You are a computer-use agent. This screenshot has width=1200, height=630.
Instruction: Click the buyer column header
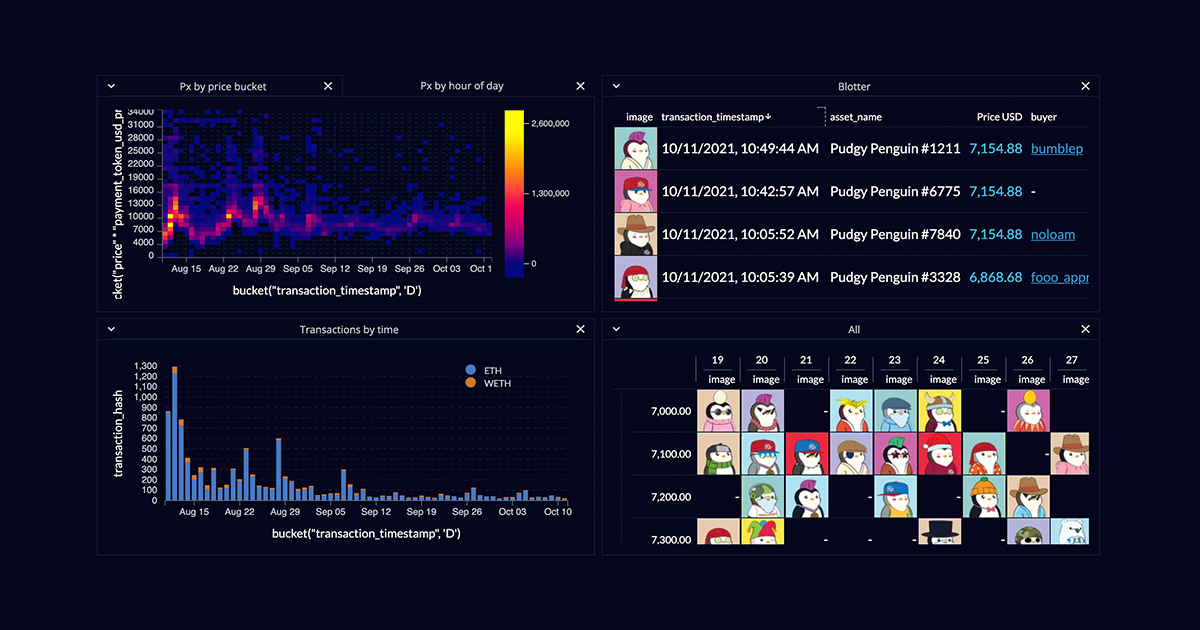point(1044,117)
